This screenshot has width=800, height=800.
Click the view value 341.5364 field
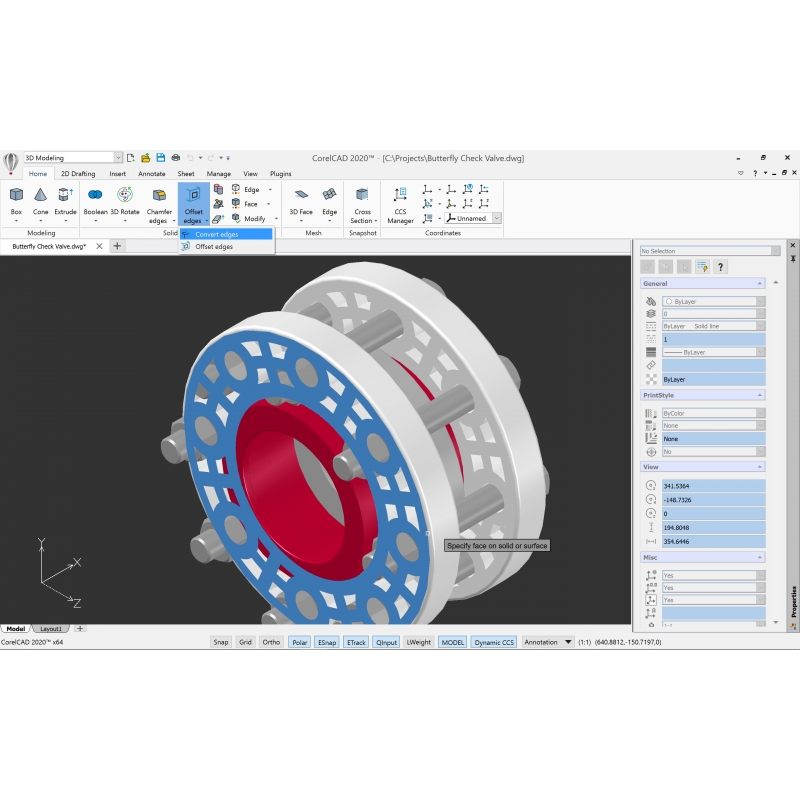[x=713, y=486]
